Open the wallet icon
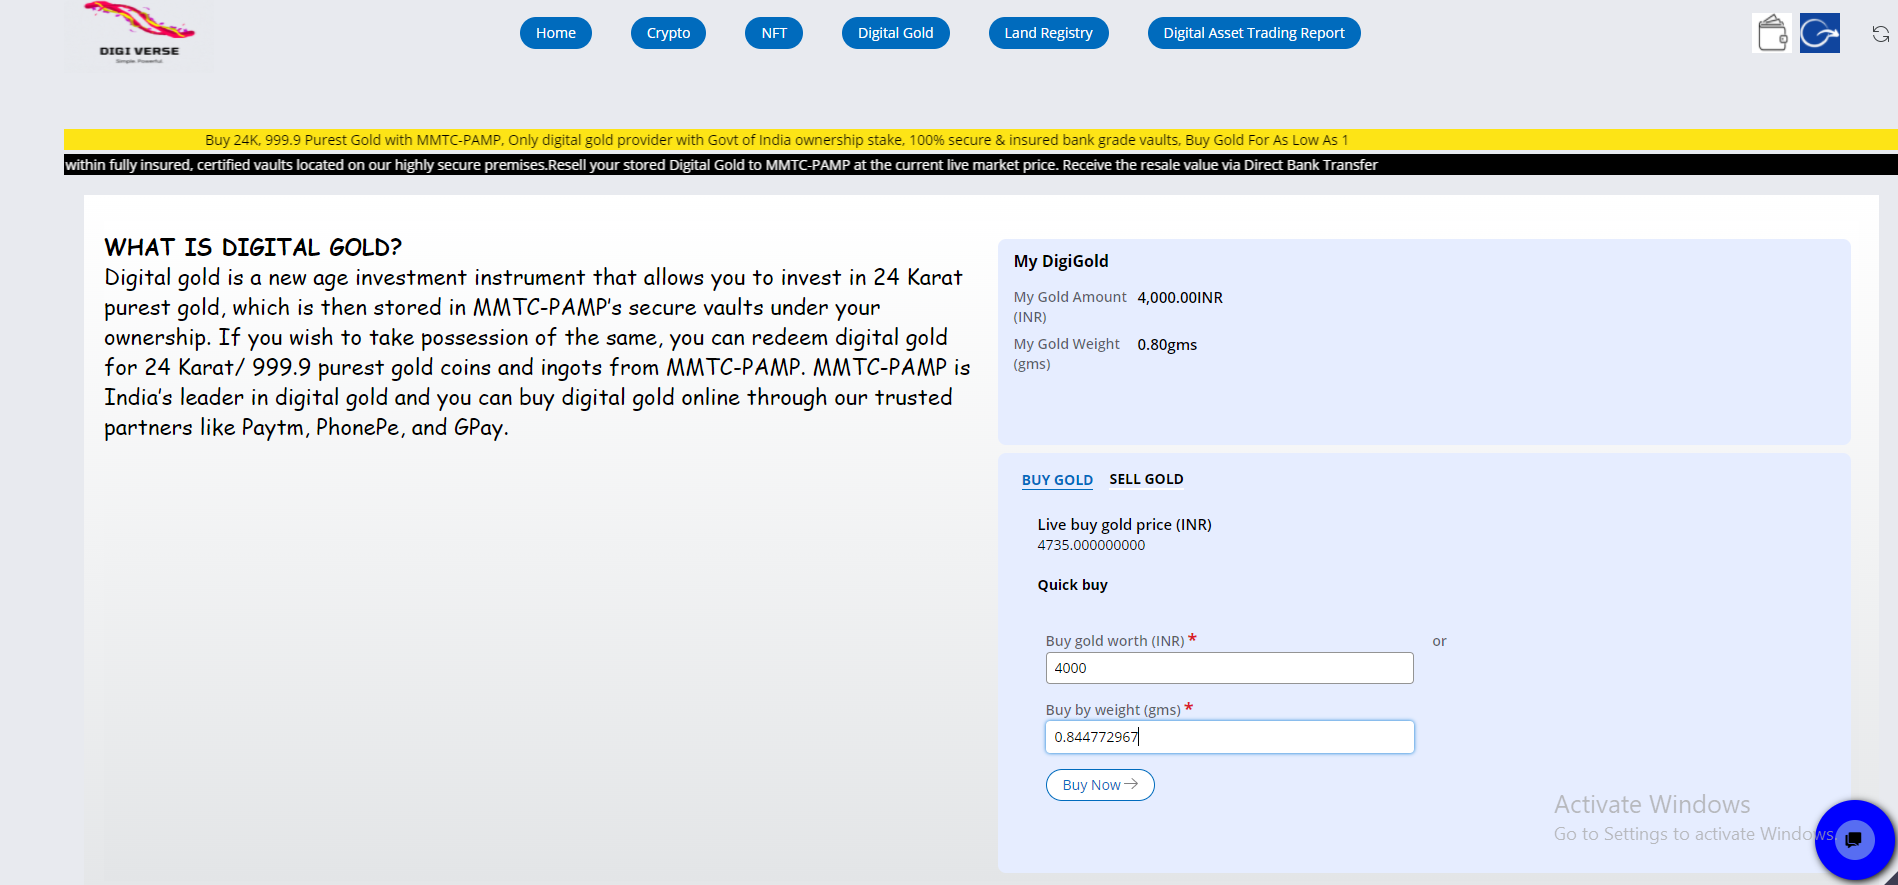1898x885 pixels. (1772, 33)
